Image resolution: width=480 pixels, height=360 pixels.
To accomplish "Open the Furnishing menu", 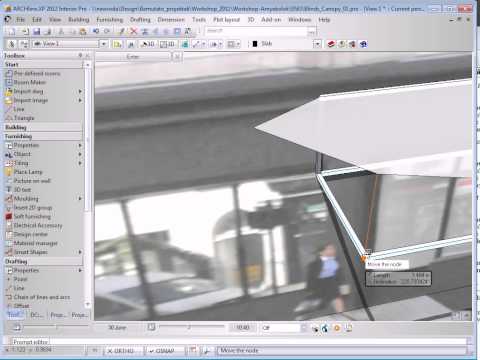I will click(x=110, y=20).
